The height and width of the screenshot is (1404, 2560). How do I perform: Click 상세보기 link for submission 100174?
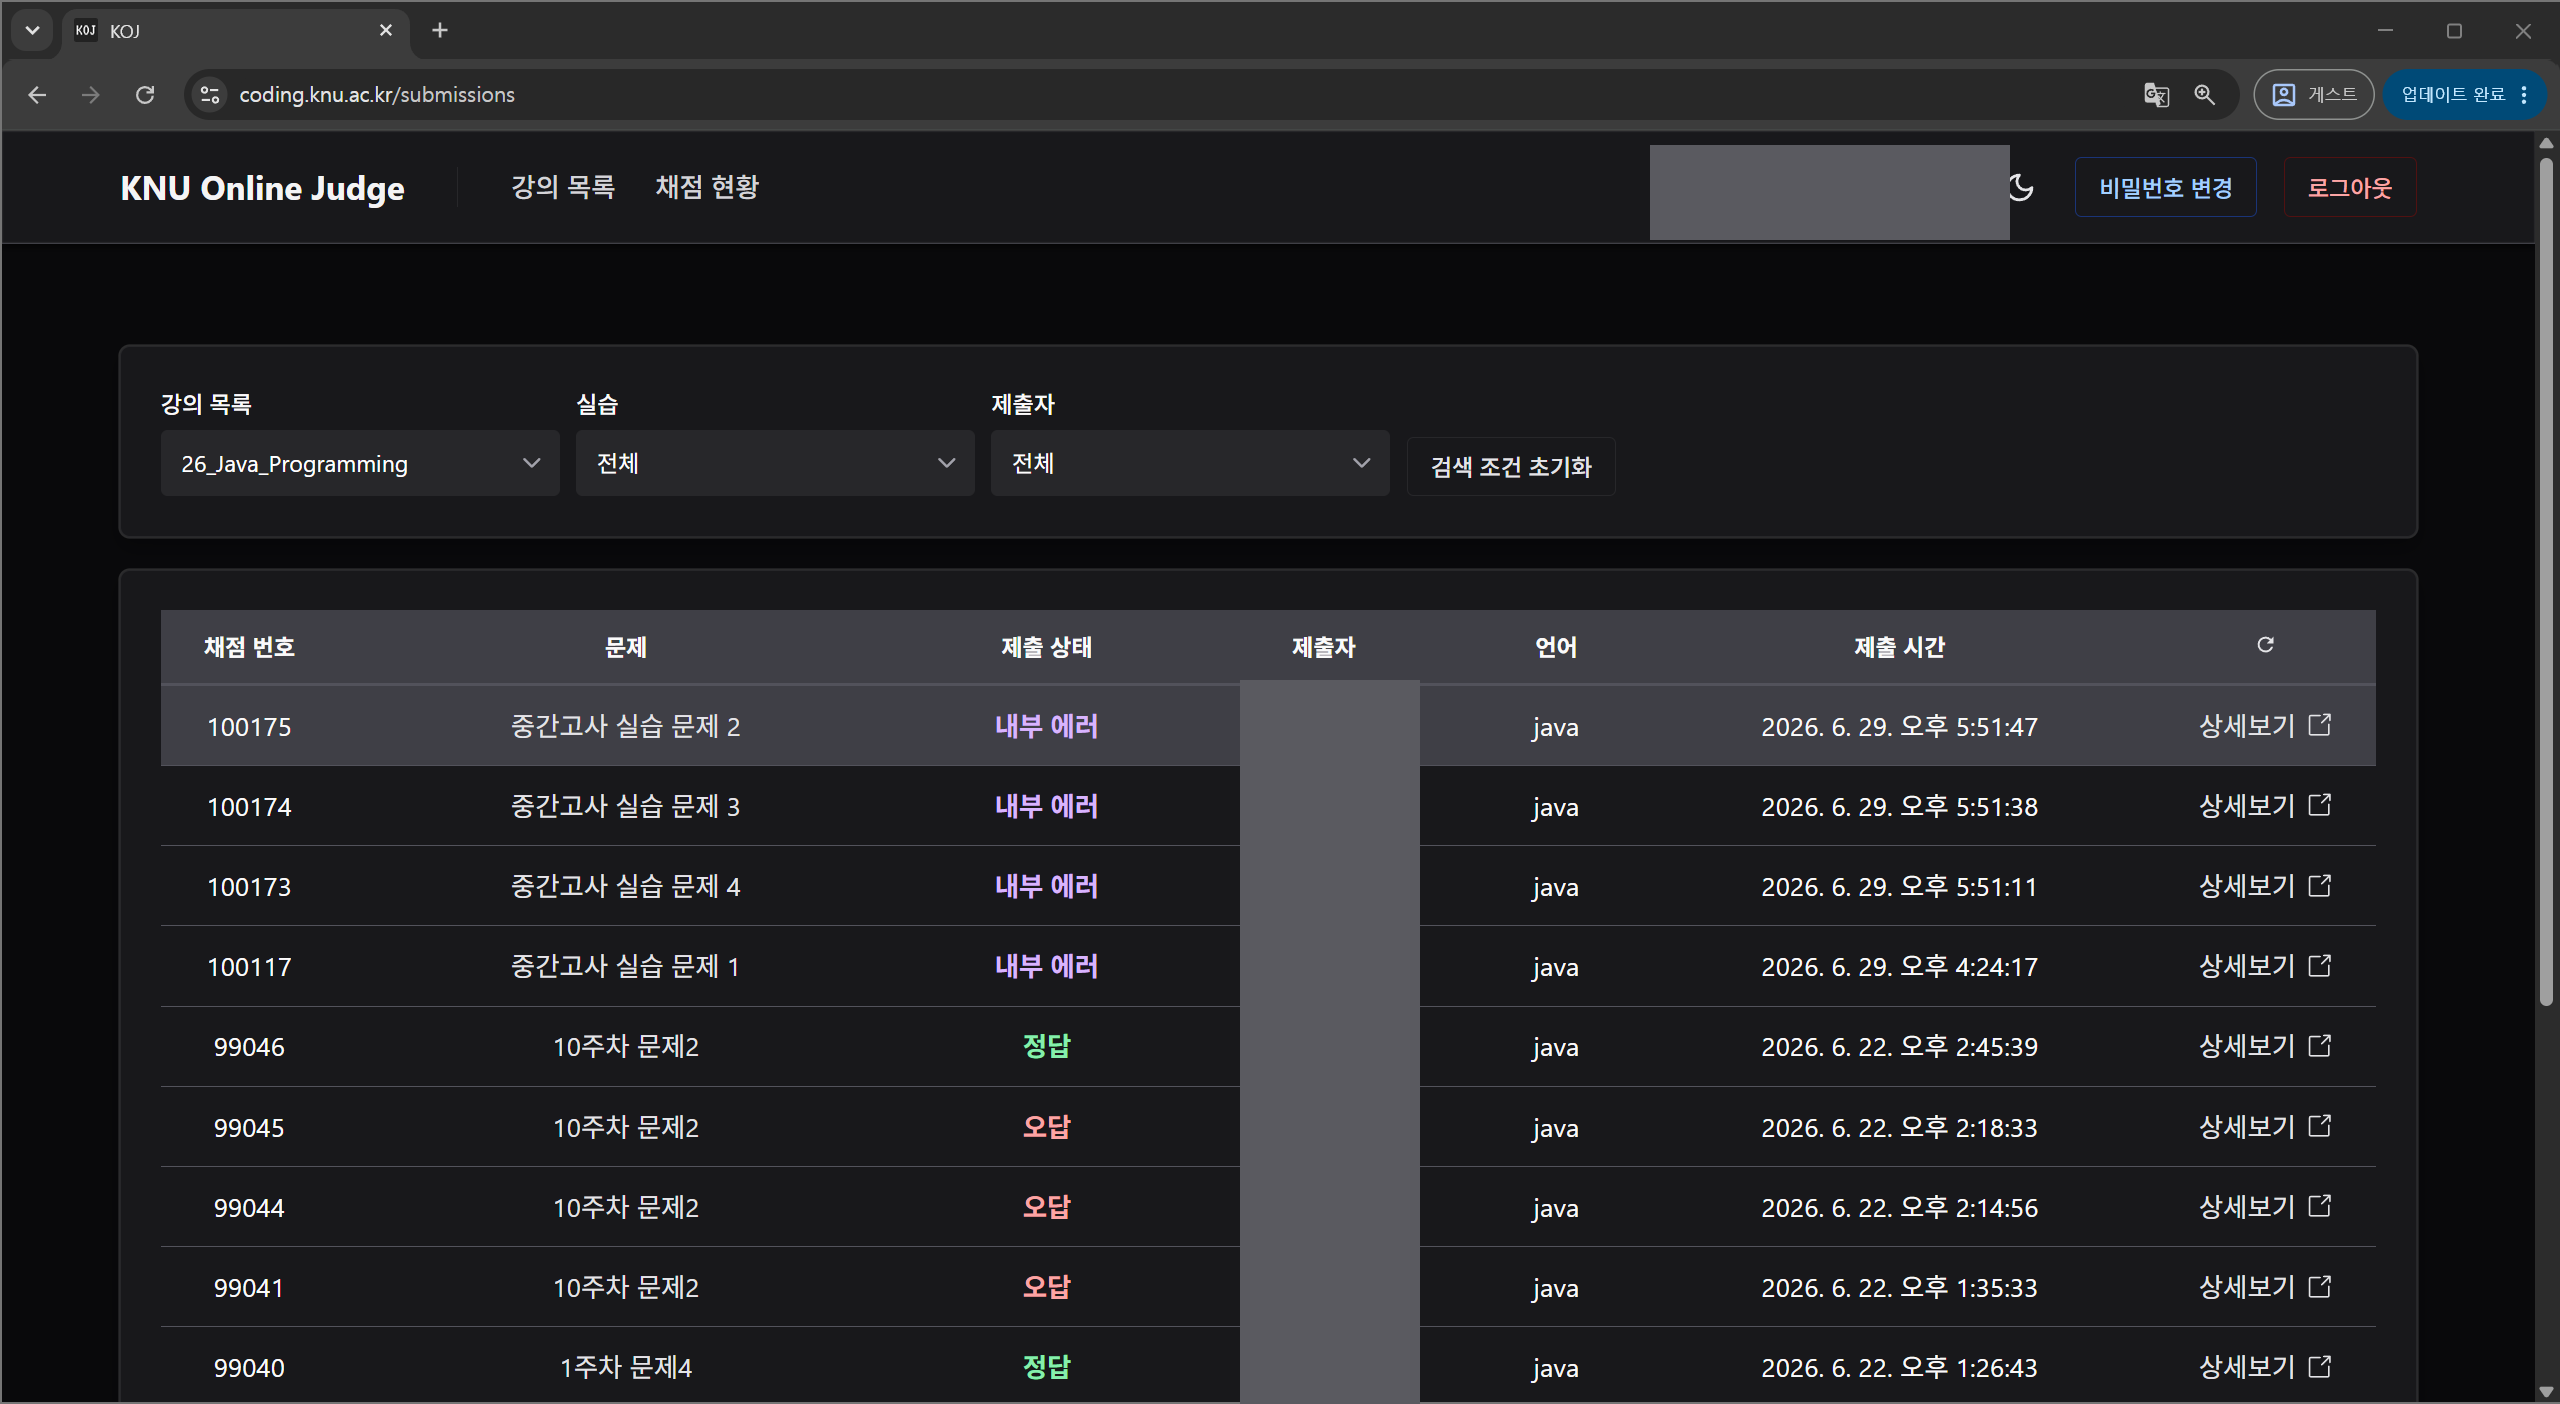pyautogui.click(x=2246, y=806)
